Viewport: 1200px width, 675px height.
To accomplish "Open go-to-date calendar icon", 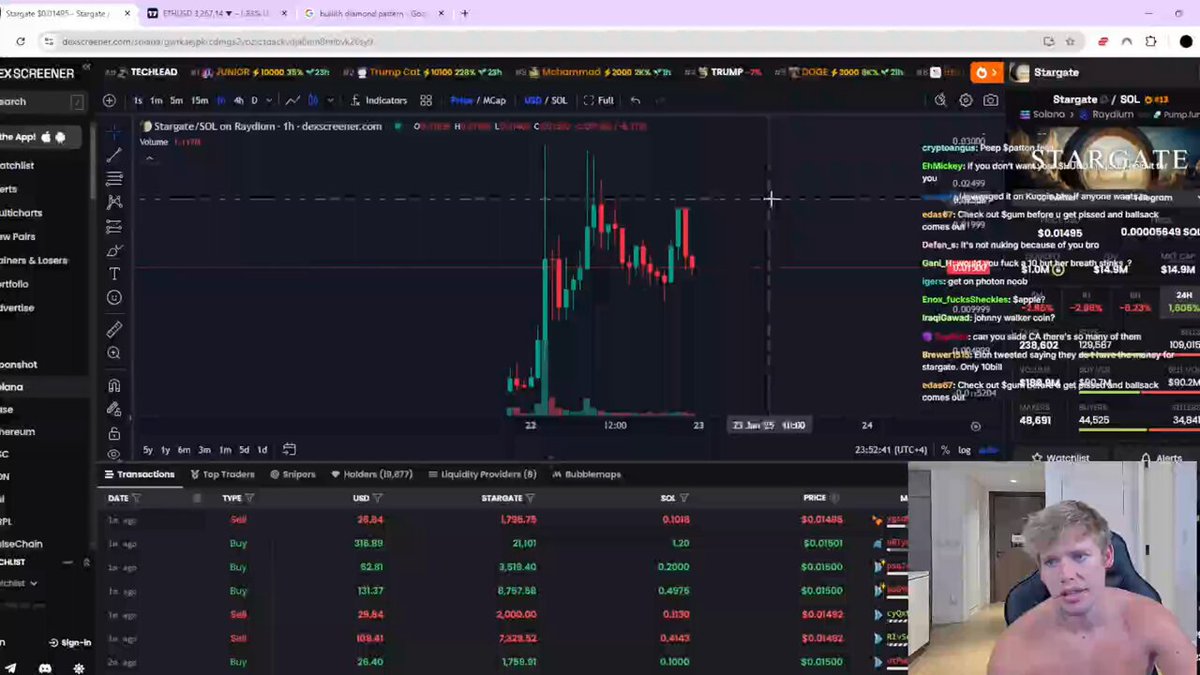I will (x=289, y=449).
